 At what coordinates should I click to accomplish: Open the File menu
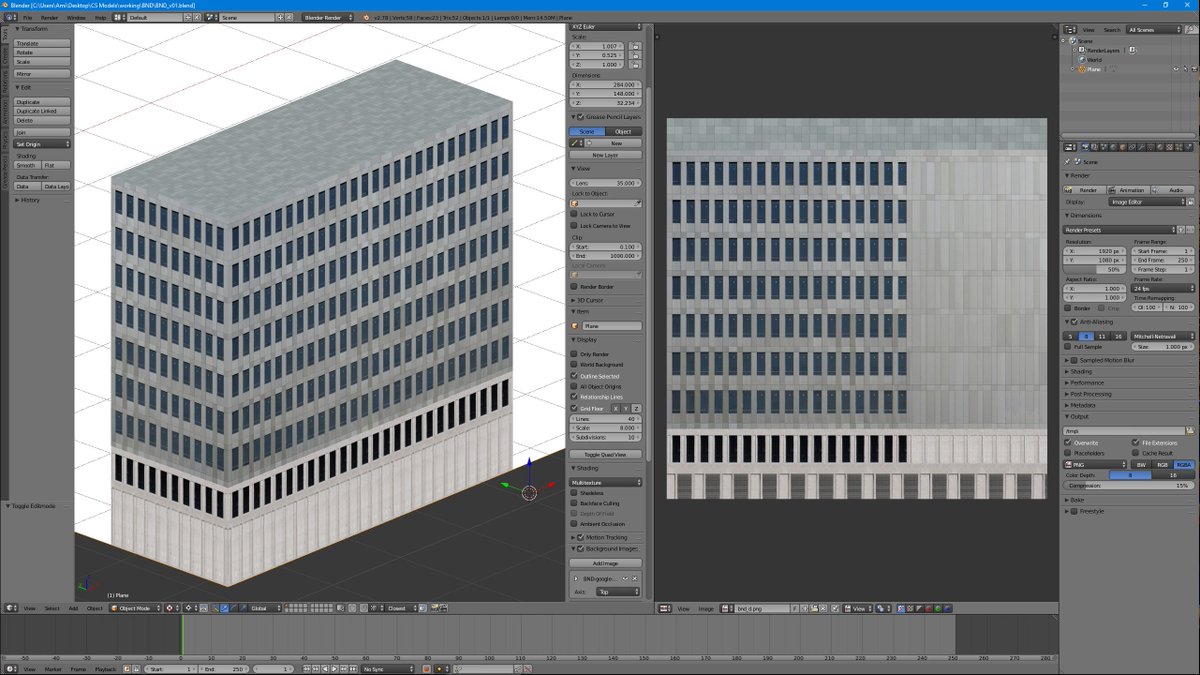click(28, 17)
